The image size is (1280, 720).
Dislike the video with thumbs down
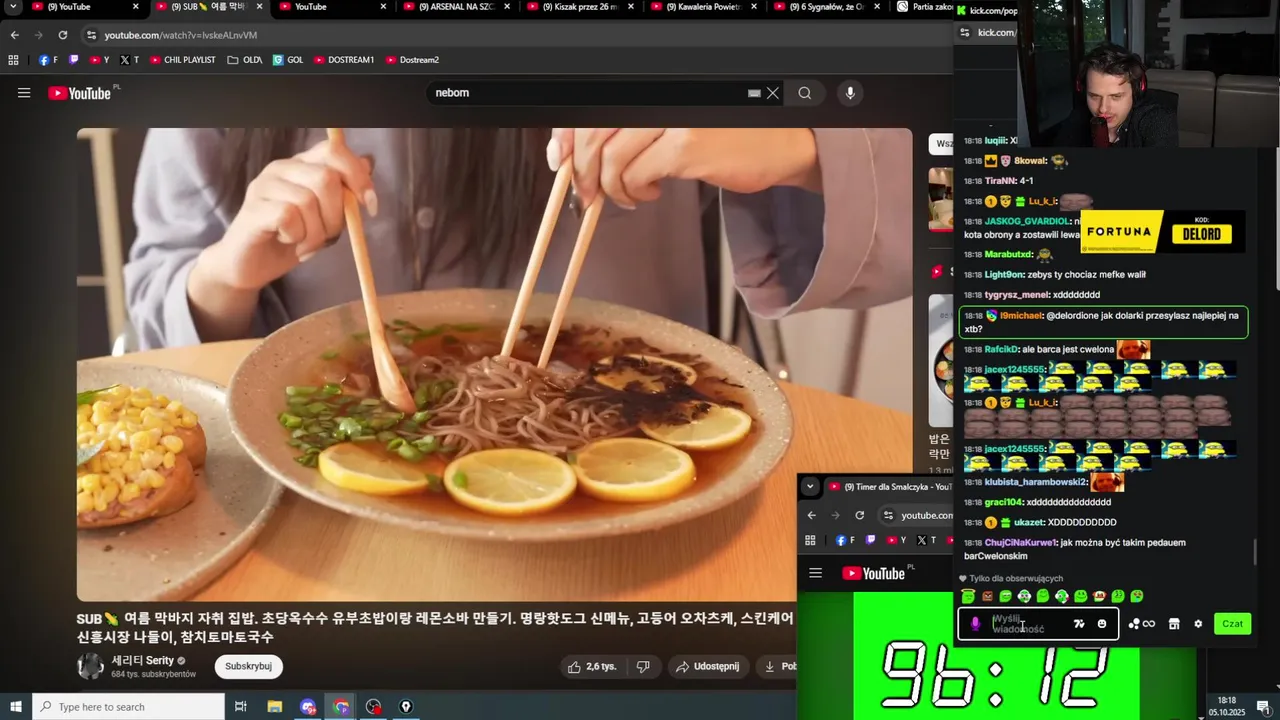pyautogui.click(x=643, y=666)
